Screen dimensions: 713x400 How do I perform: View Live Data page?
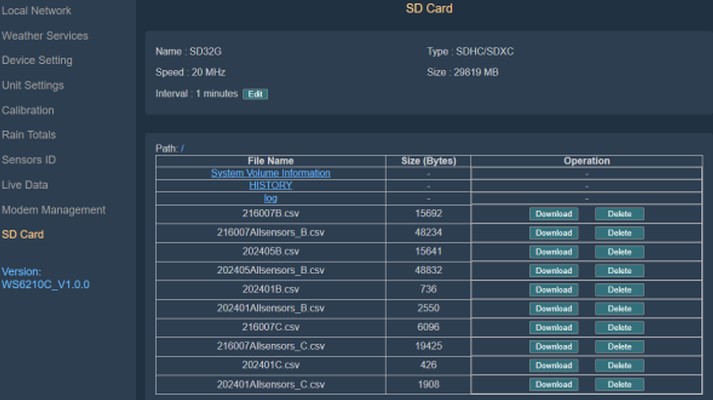point(25,185)
